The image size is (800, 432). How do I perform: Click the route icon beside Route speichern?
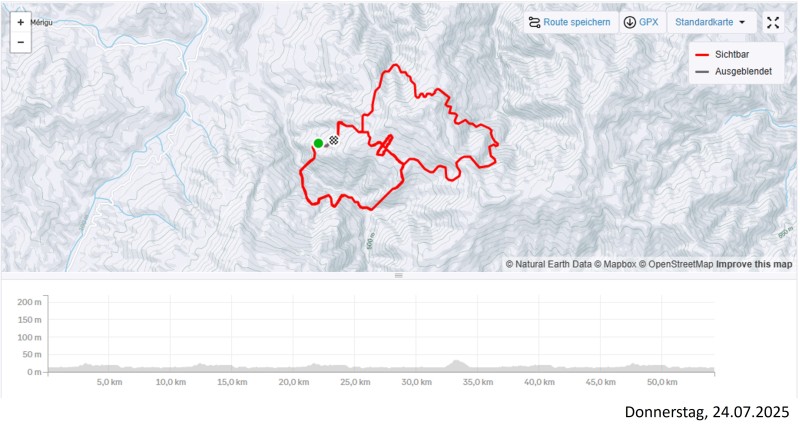[x=534, y=22]
